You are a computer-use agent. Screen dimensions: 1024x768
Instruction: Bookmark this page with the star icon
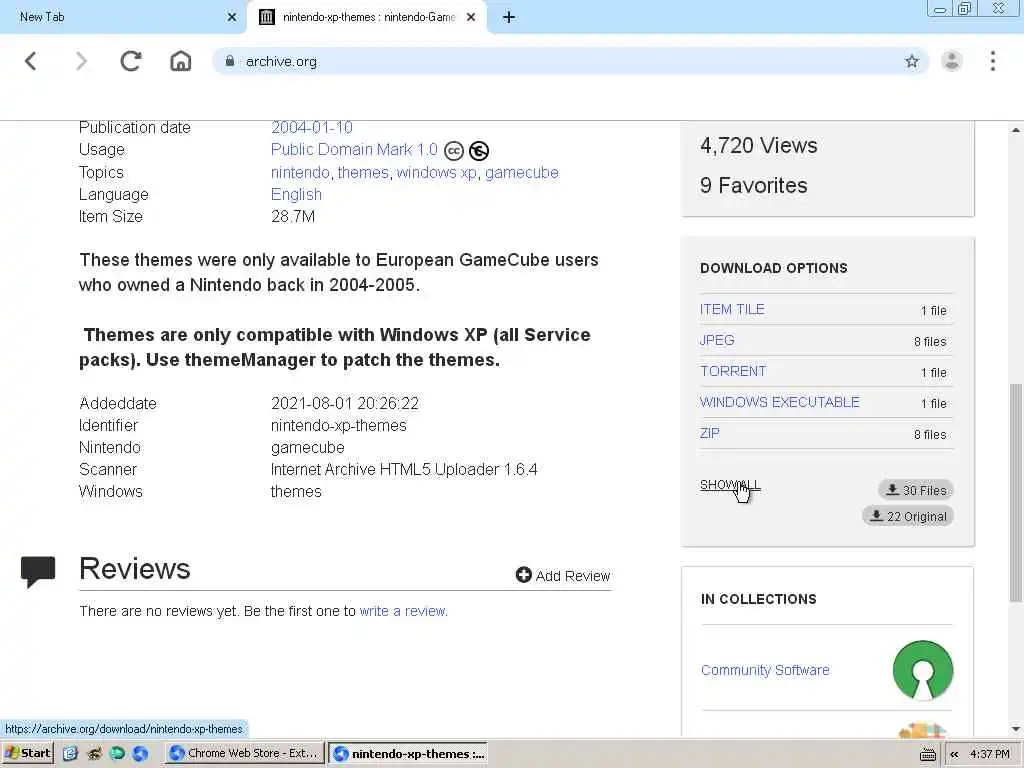point(912,61)
